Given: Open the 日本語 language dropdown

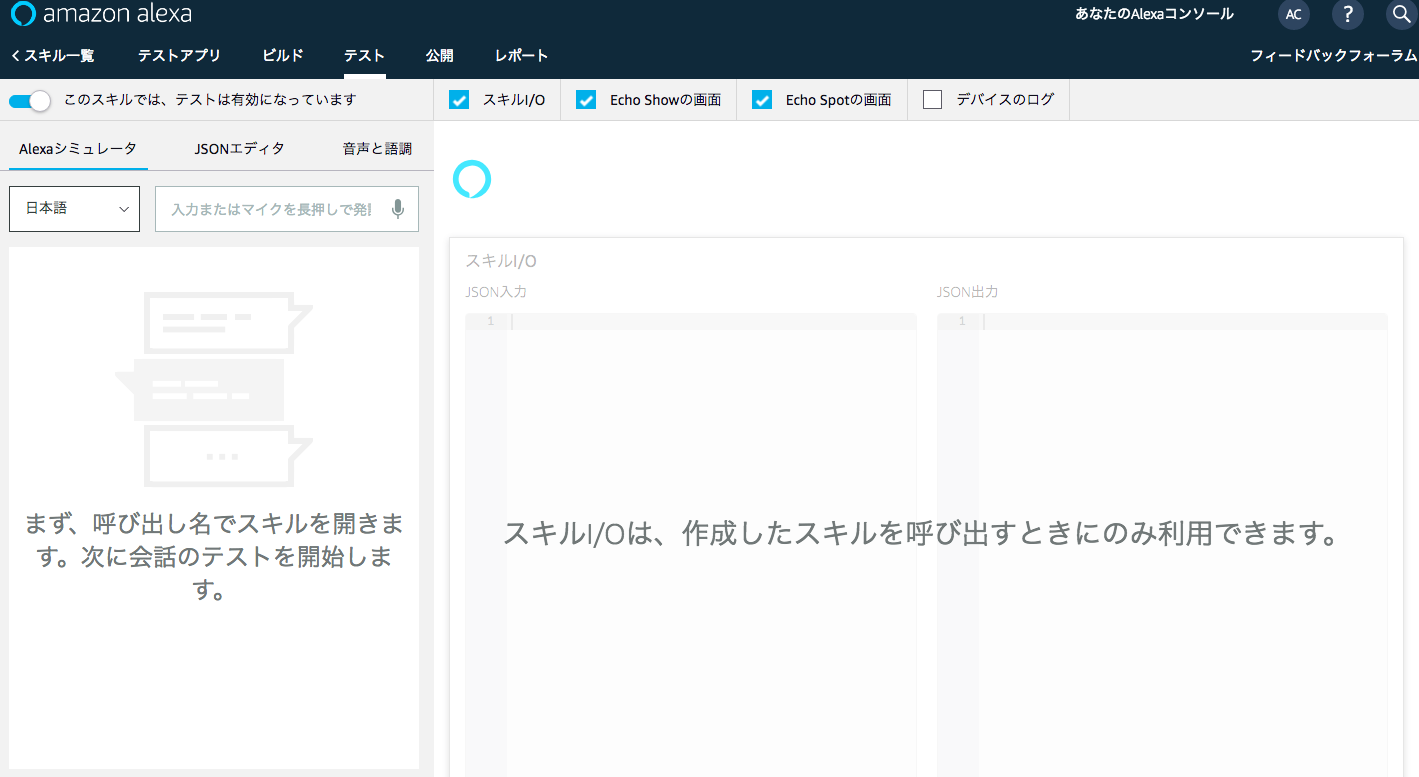Looking at the screenshot, I should tap(74, 208).
